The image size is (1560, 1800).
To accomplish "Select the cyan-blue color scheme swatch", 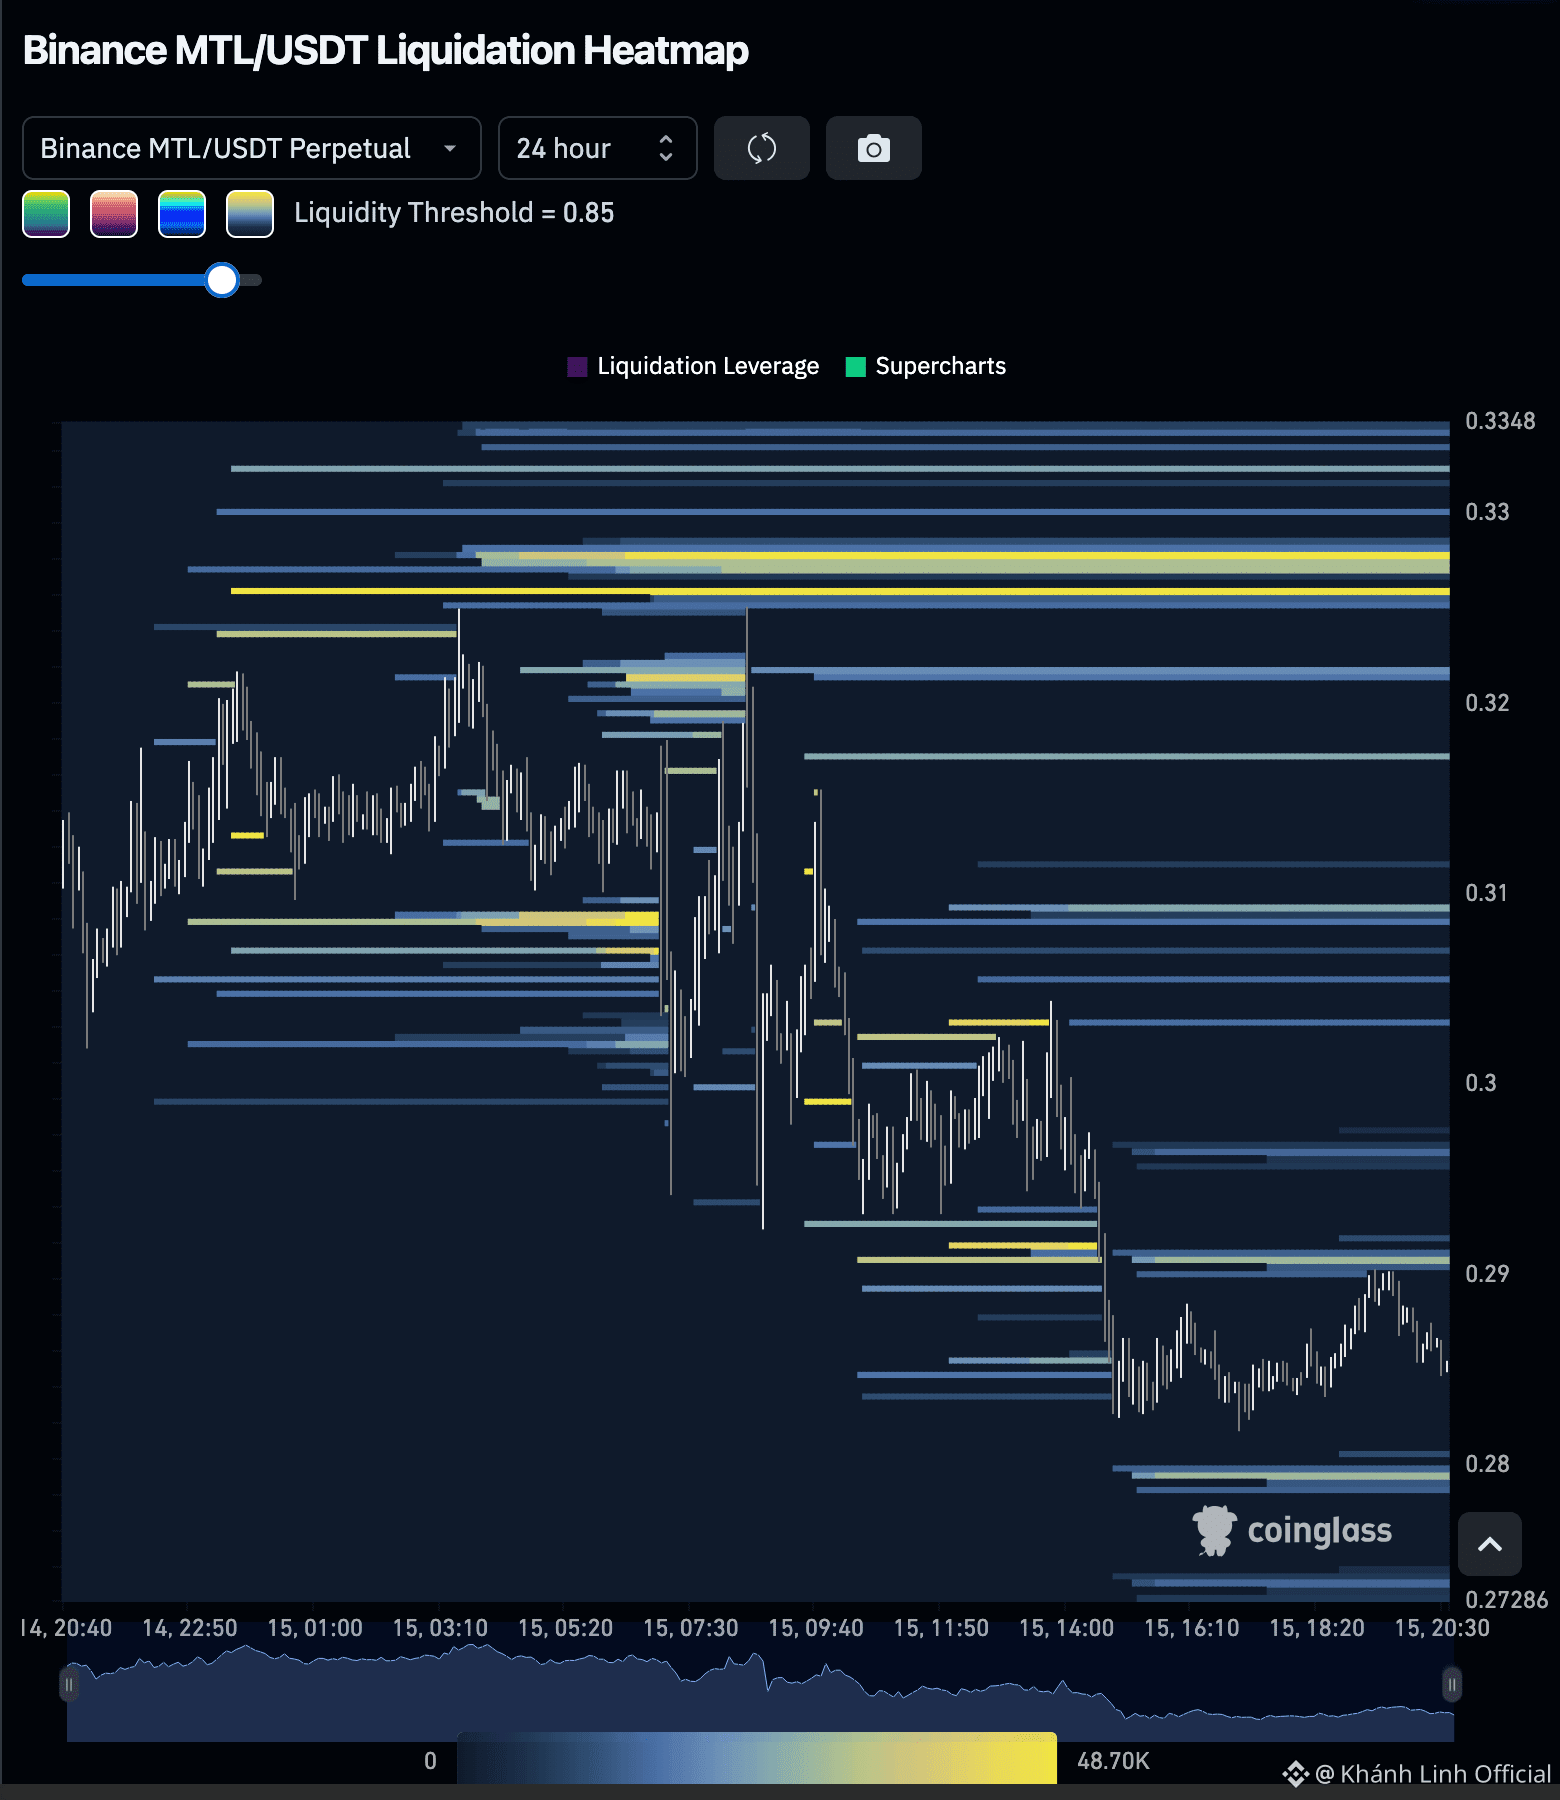I will pos(182,214).
